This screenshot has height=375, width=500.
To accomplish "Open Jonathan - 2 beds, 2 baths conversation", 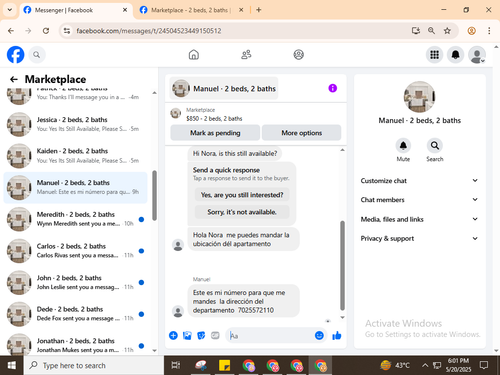I will point(75,345).
